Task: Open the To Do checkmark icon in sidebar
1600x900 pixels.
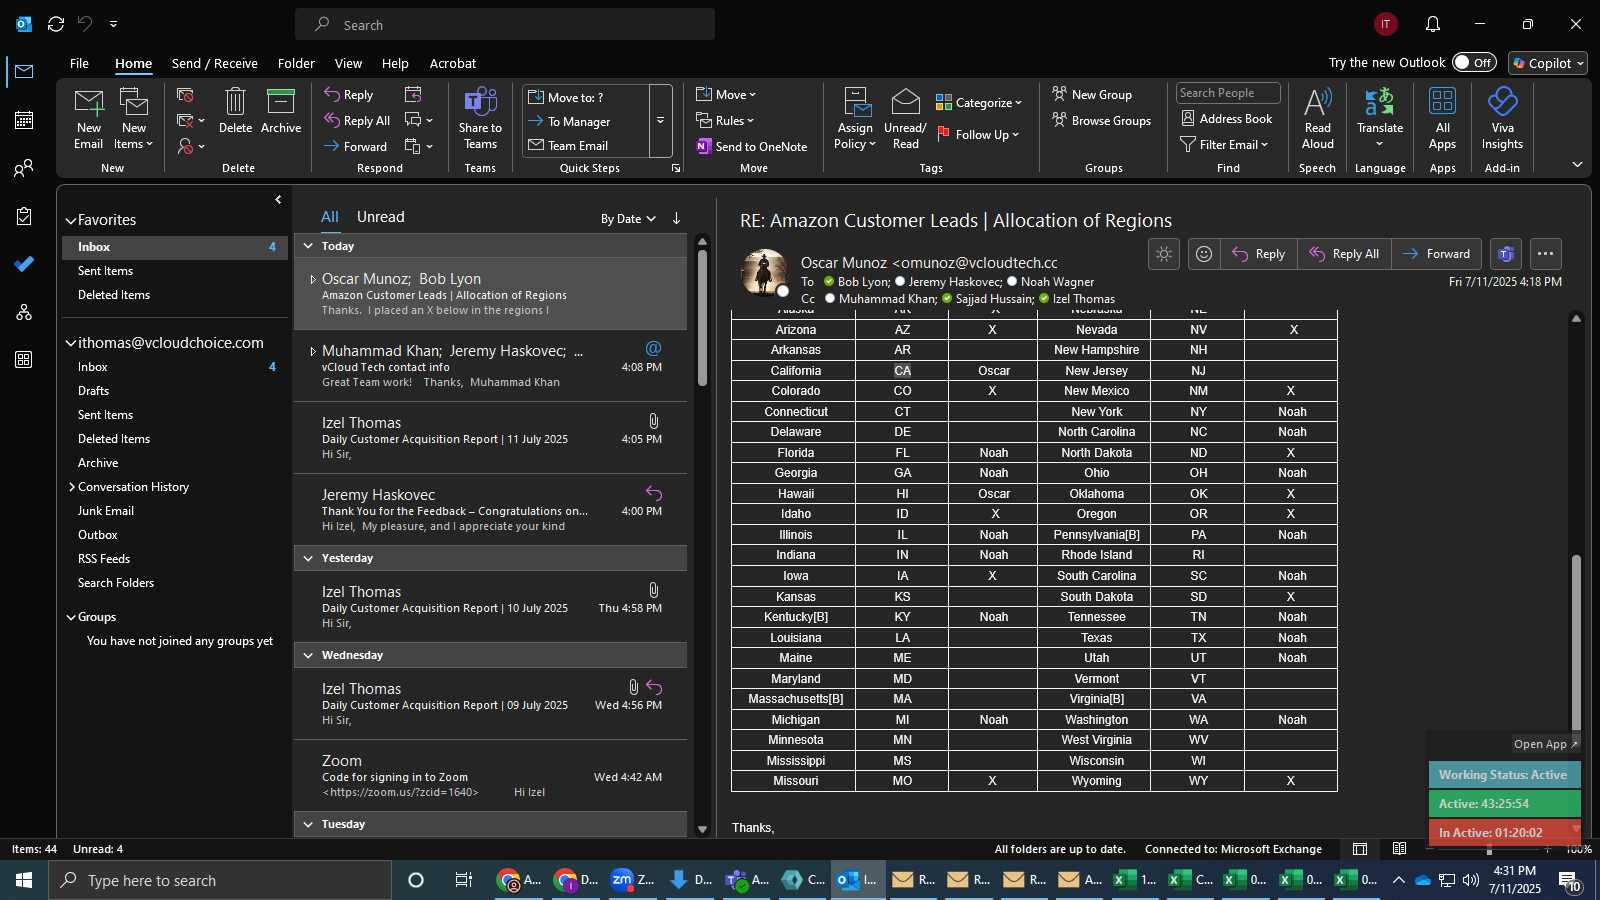Action: pyautogui.click(x=24, y=264)
